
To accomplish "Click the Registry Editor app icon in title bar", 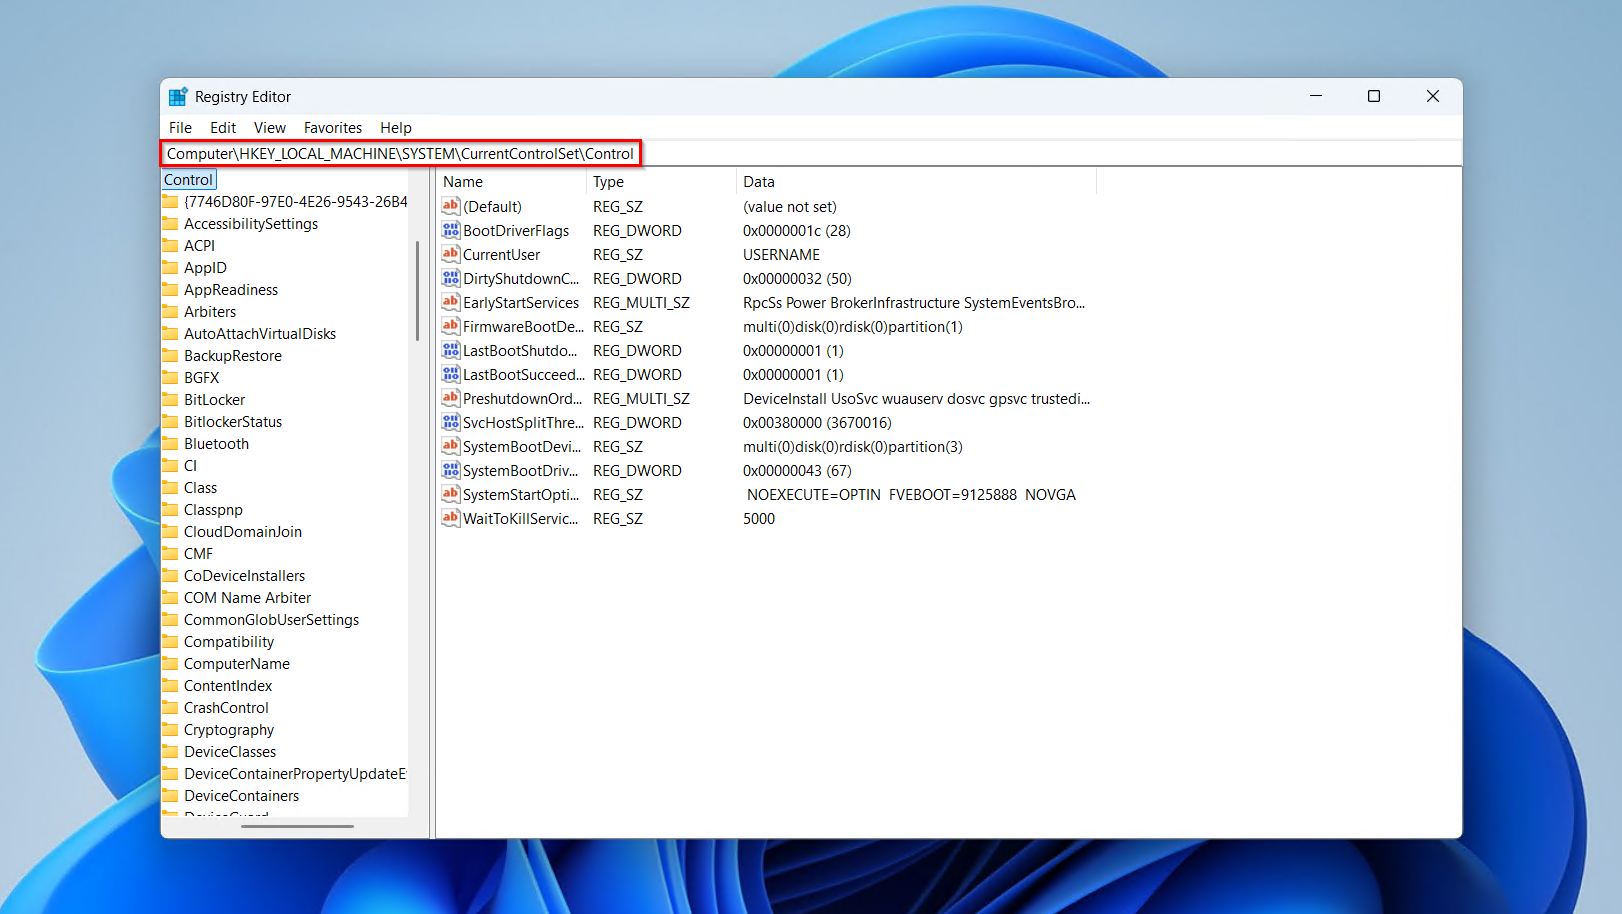I will point(178,97).
